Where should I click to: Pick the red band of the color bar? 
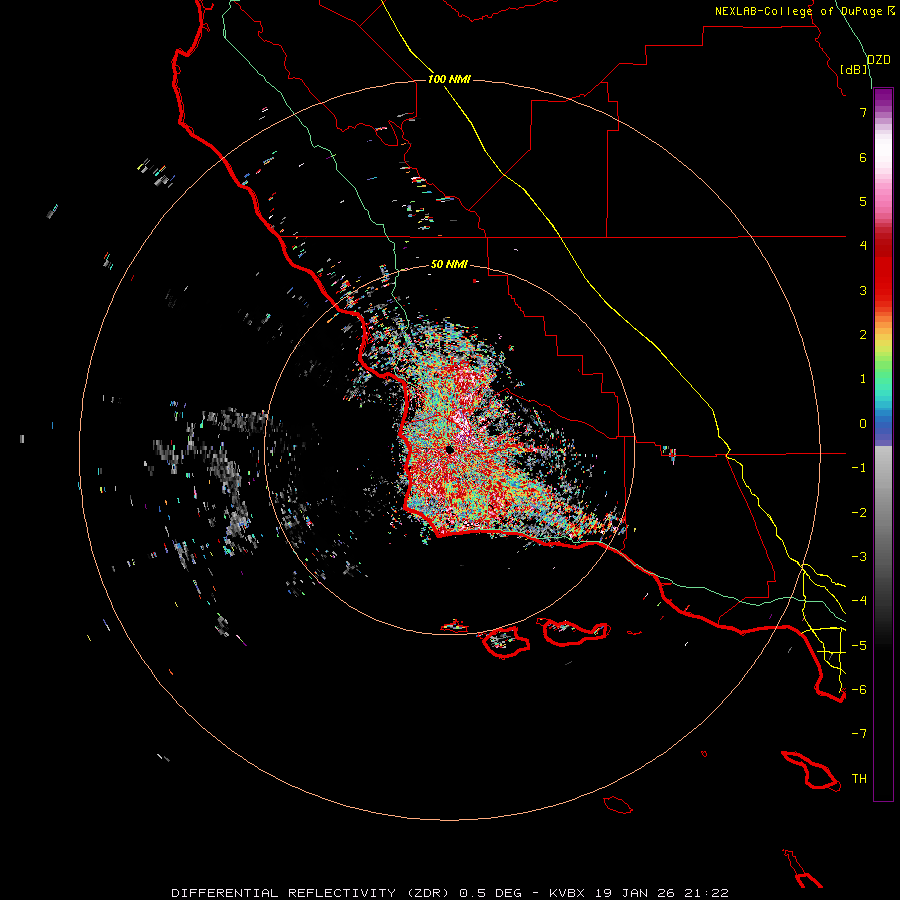pos(883,273)
